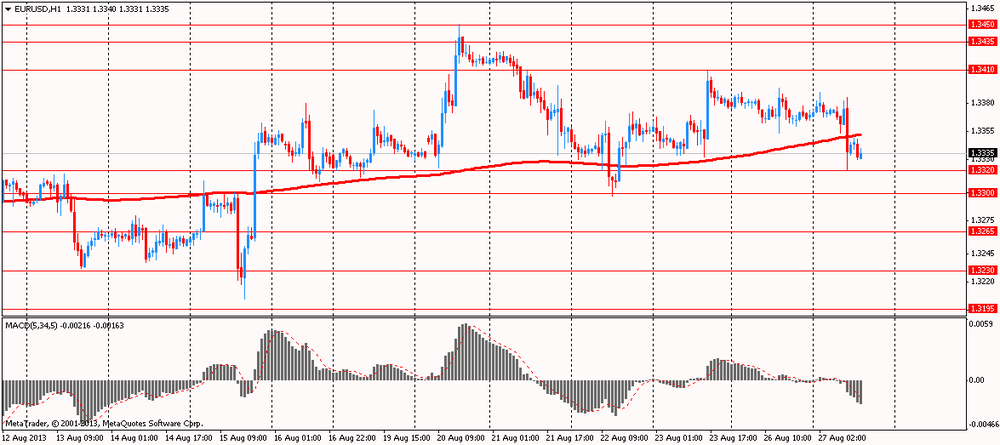This screenshot has width=1000, height=445.
Task: Click the EURUSD,H1 chart title text
Action: 37,10
